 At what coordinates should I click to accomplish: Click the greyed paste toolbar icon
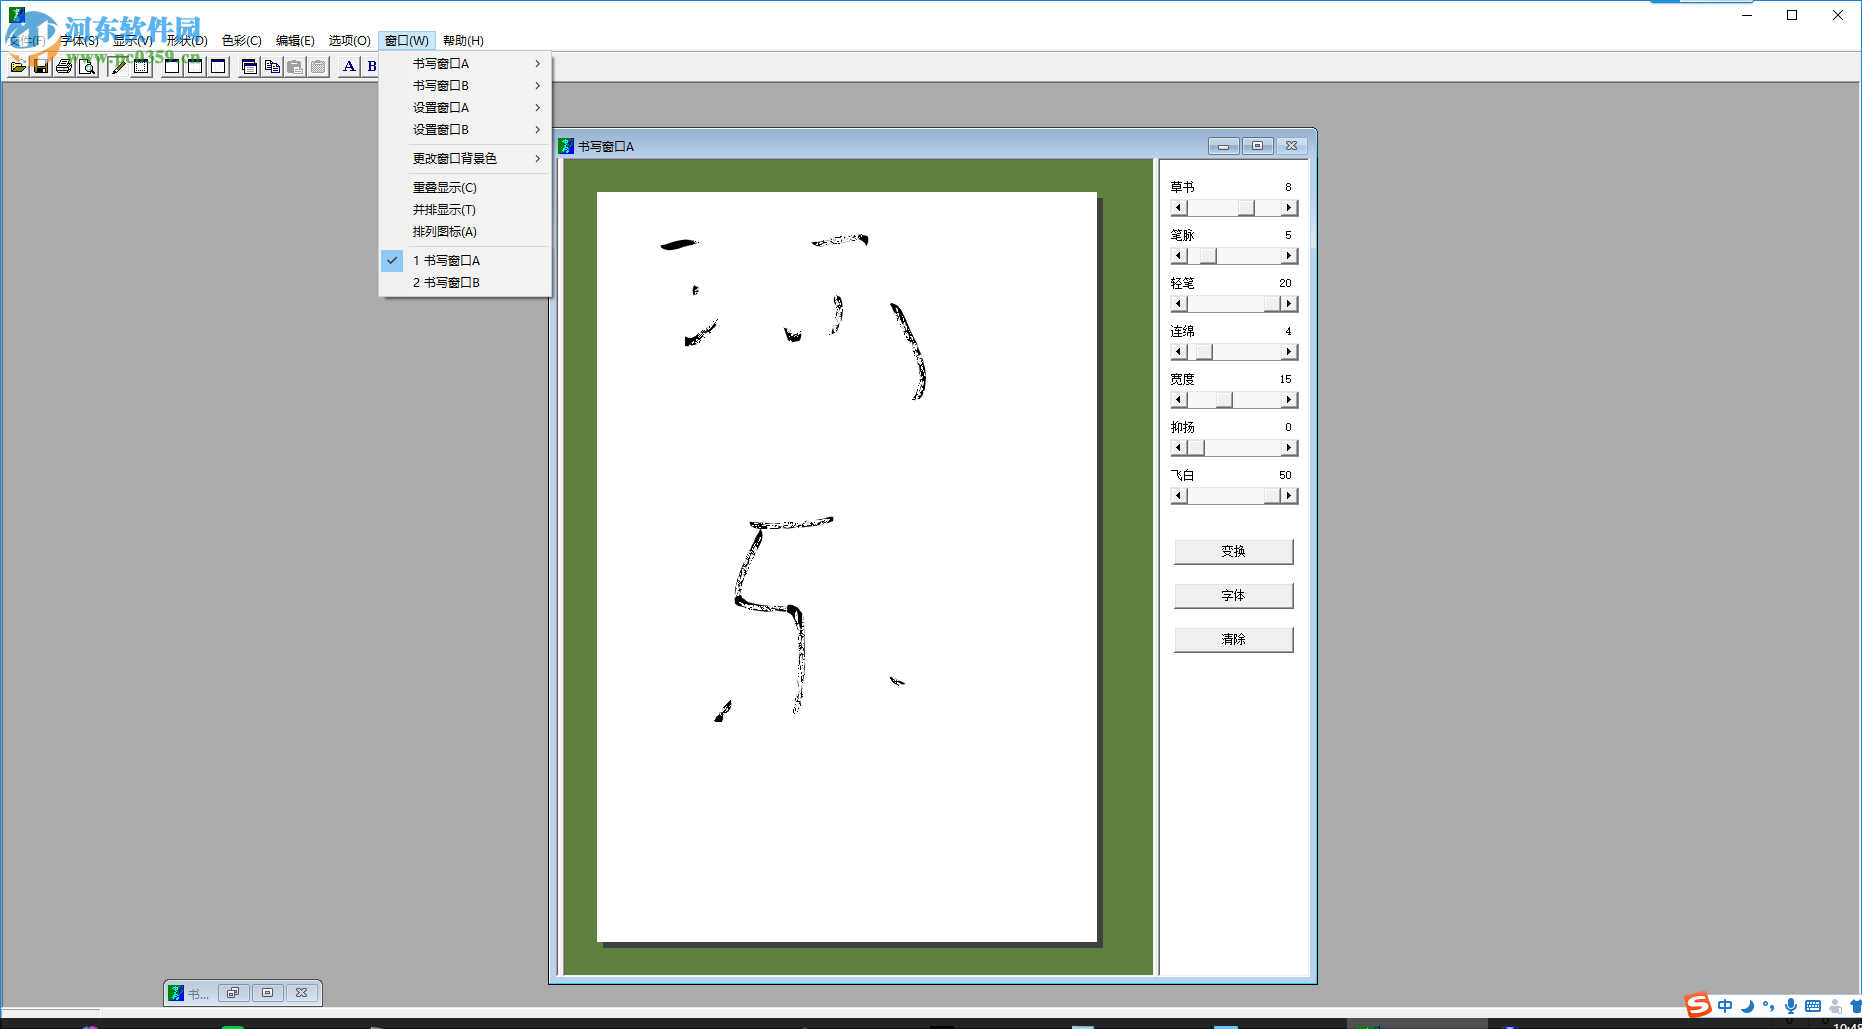295,67
